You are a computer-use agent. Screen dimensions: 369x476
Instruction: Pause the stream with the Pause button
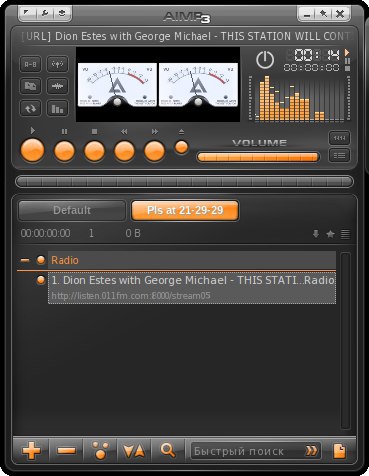click(x=64, y=151)
